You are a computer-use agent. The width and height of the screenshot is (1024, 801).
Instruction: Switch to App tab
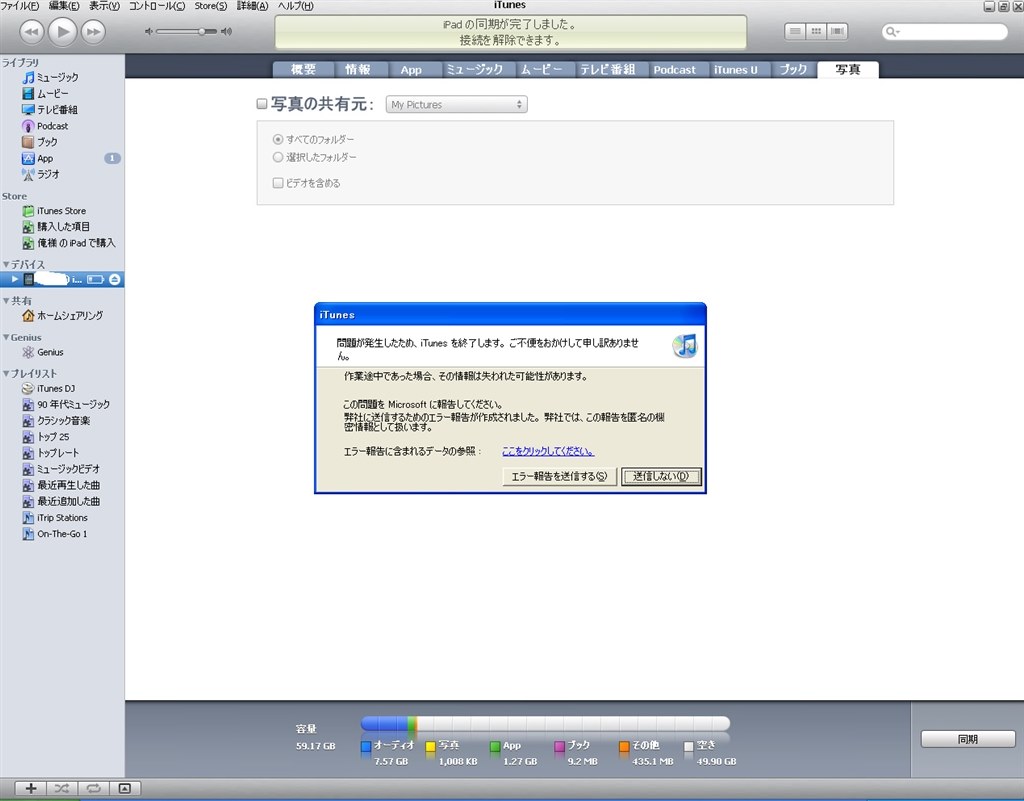[x=411, y=70]
